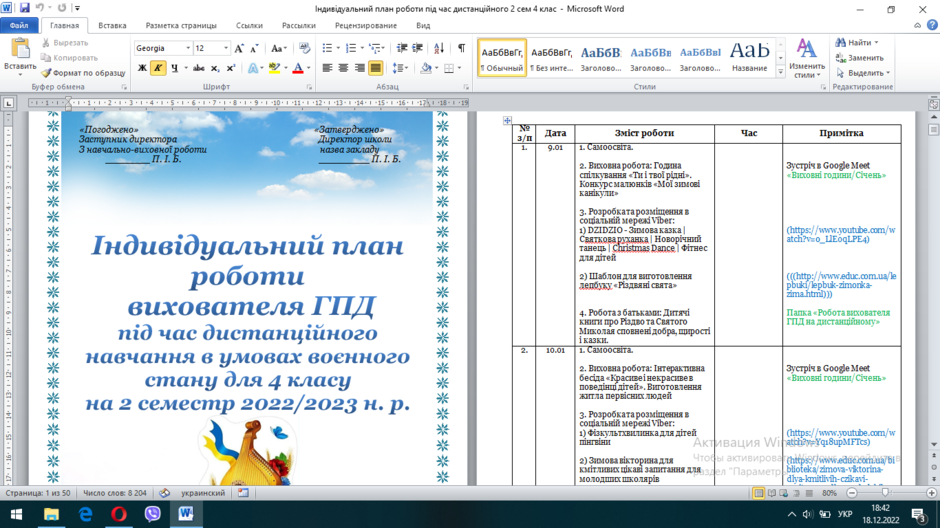Apply red font color

click(298, 68)
